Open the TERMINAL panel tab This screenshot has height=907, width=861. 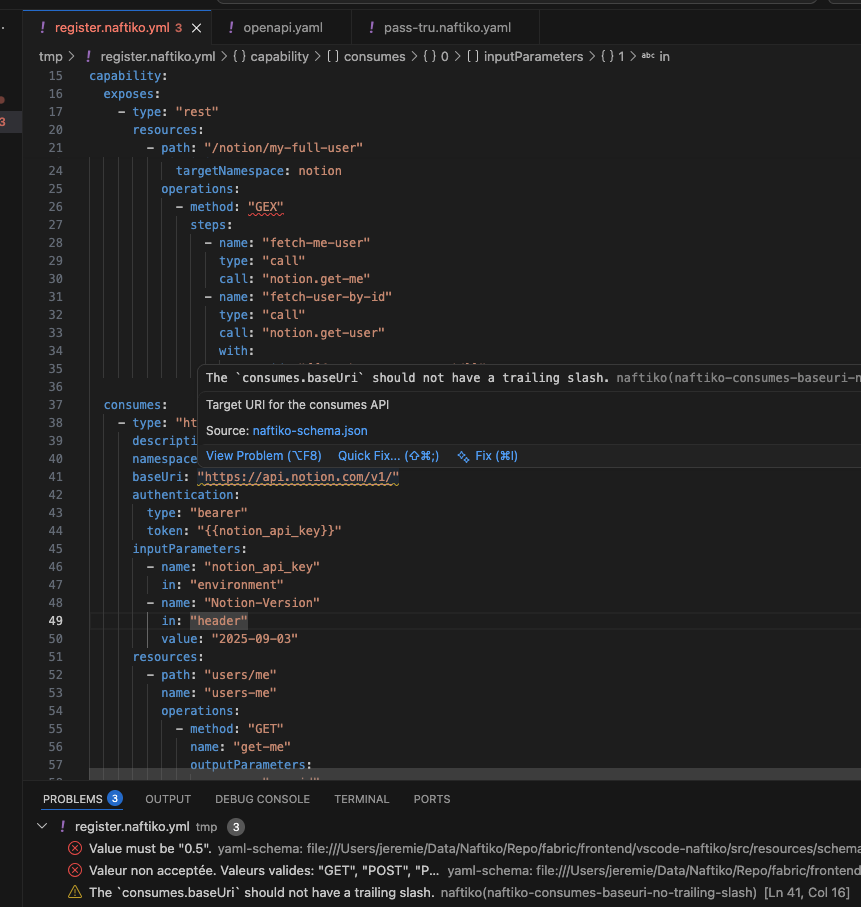coord(361,798)
